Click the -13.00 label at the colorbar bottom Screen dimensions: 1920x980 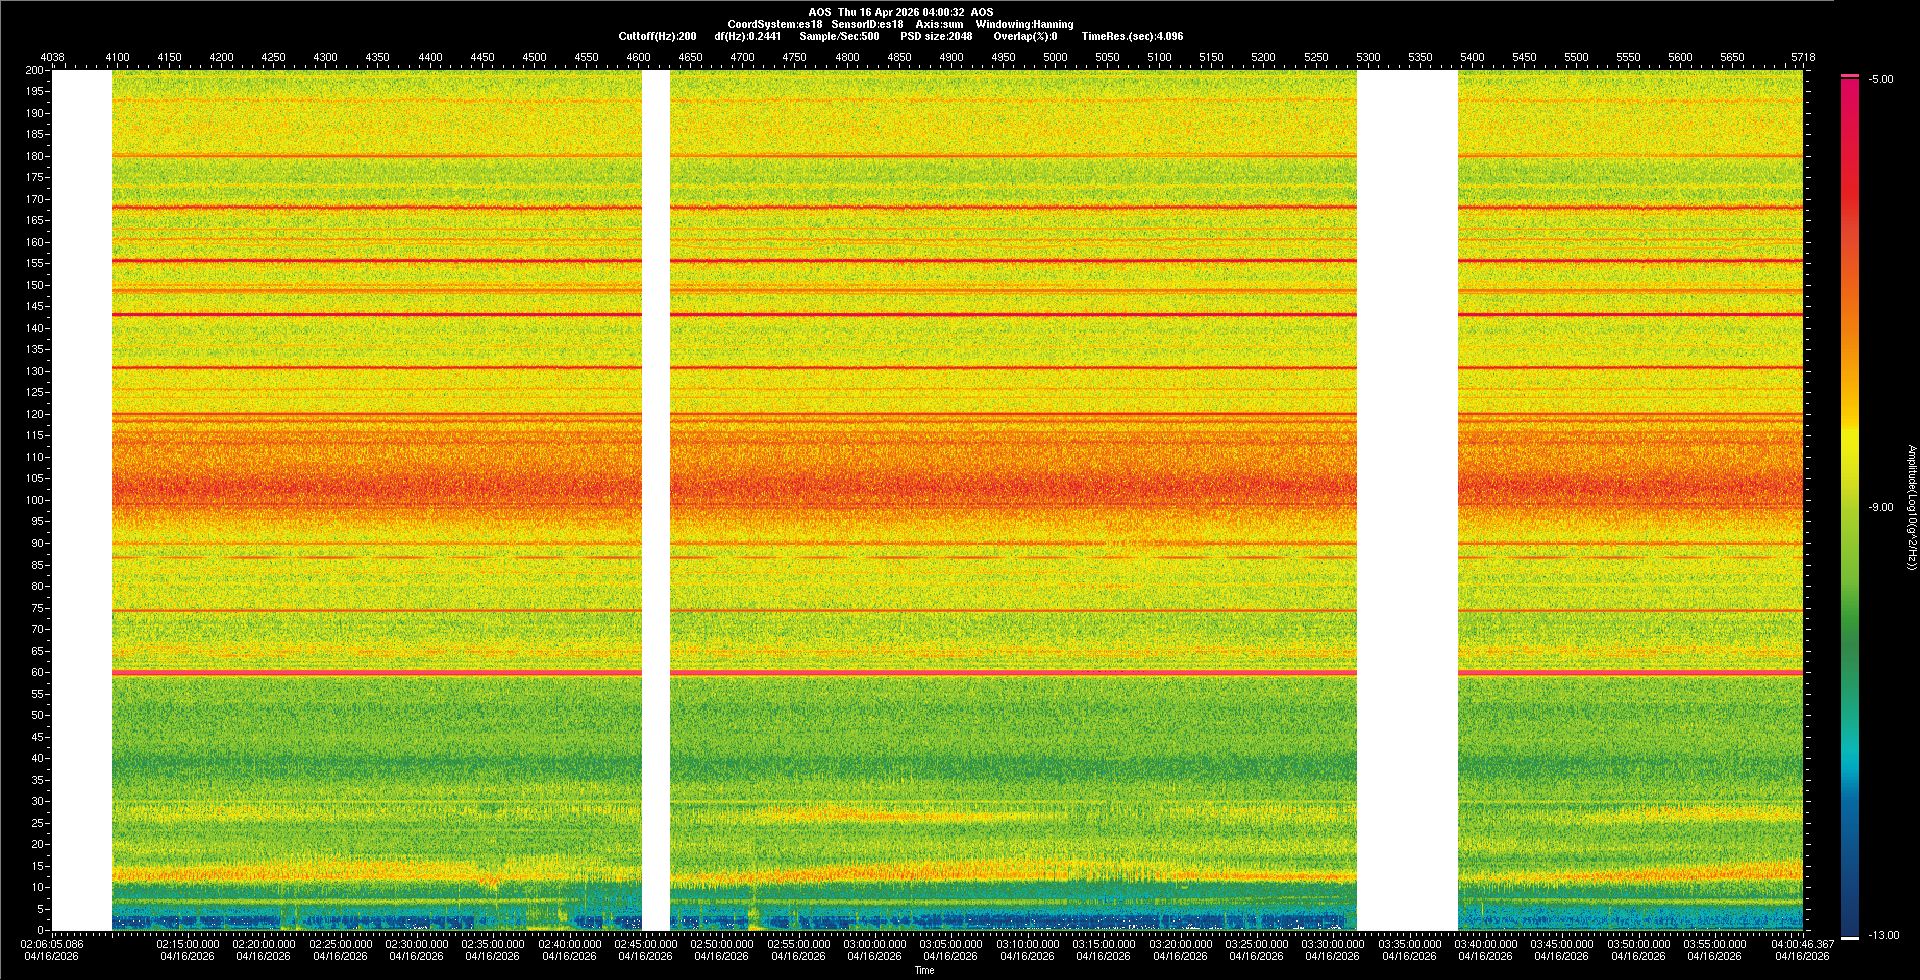click(1883, 936)
